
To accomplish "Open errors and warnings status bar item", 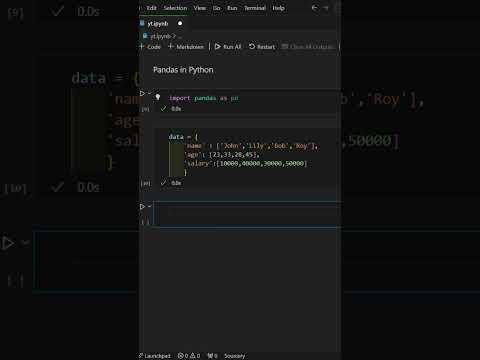I will tap(189, 356).
